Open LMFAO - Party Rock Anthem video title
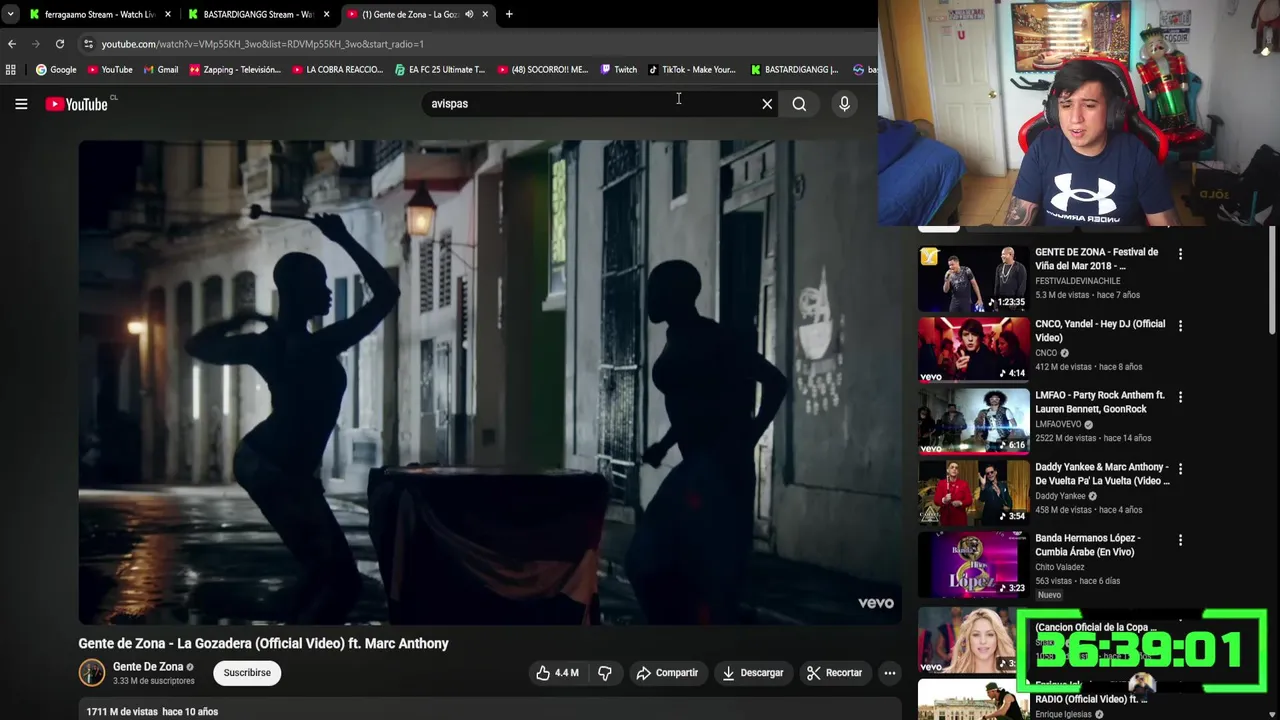This screenshot has height=720, width=1280. 1100,402
